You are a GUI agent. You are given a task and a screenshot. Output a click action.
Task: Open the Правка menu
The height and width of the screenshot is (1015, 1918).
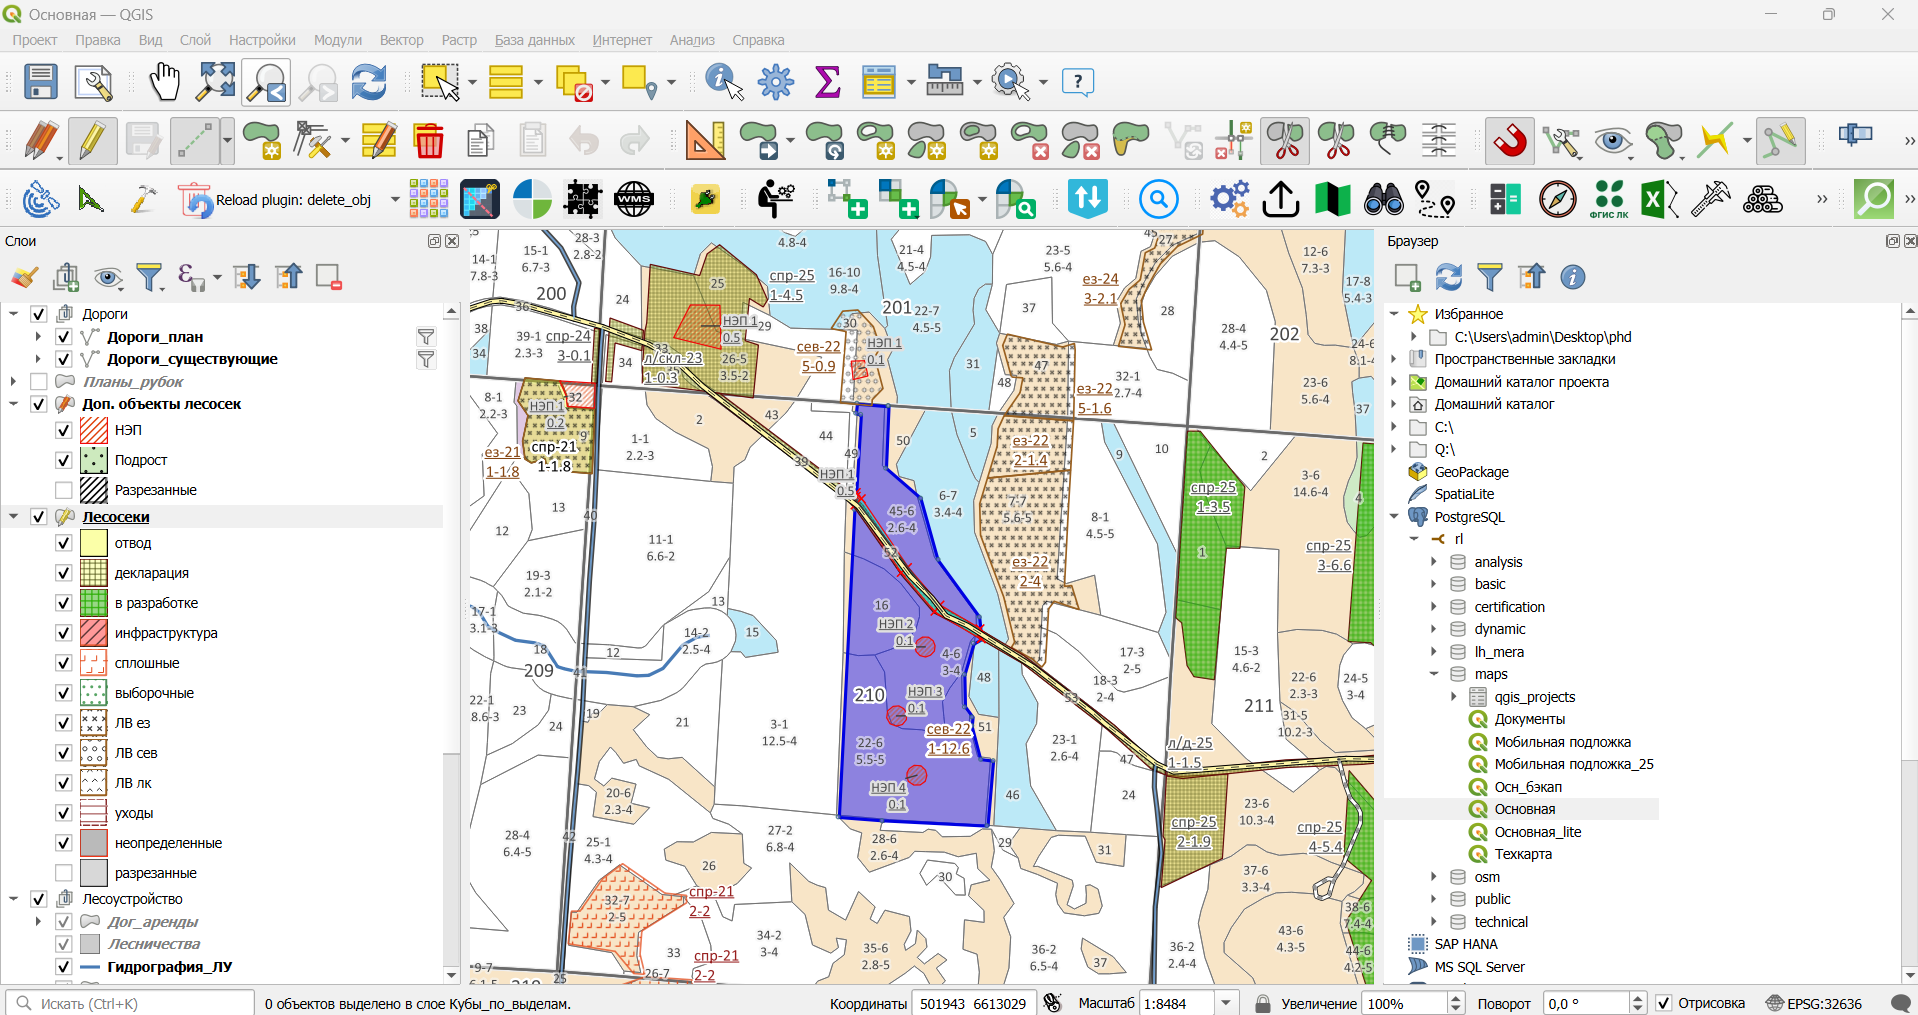[98, 40]
